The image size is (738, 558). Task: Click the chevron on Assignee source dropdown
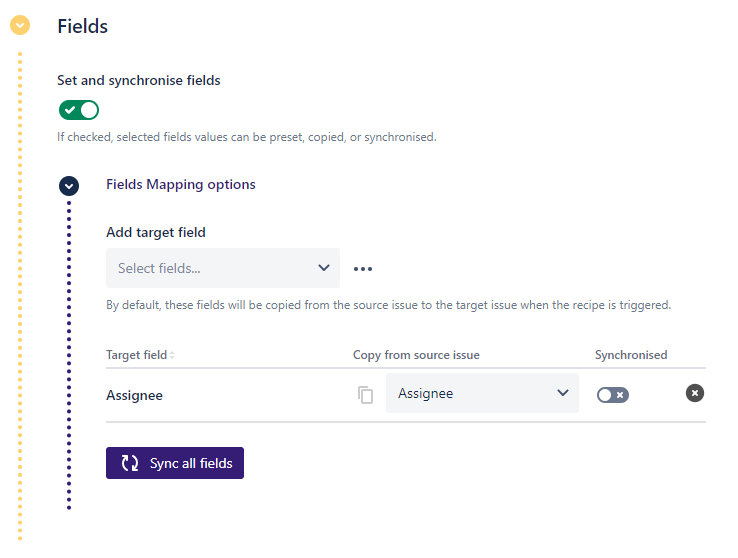562,393
